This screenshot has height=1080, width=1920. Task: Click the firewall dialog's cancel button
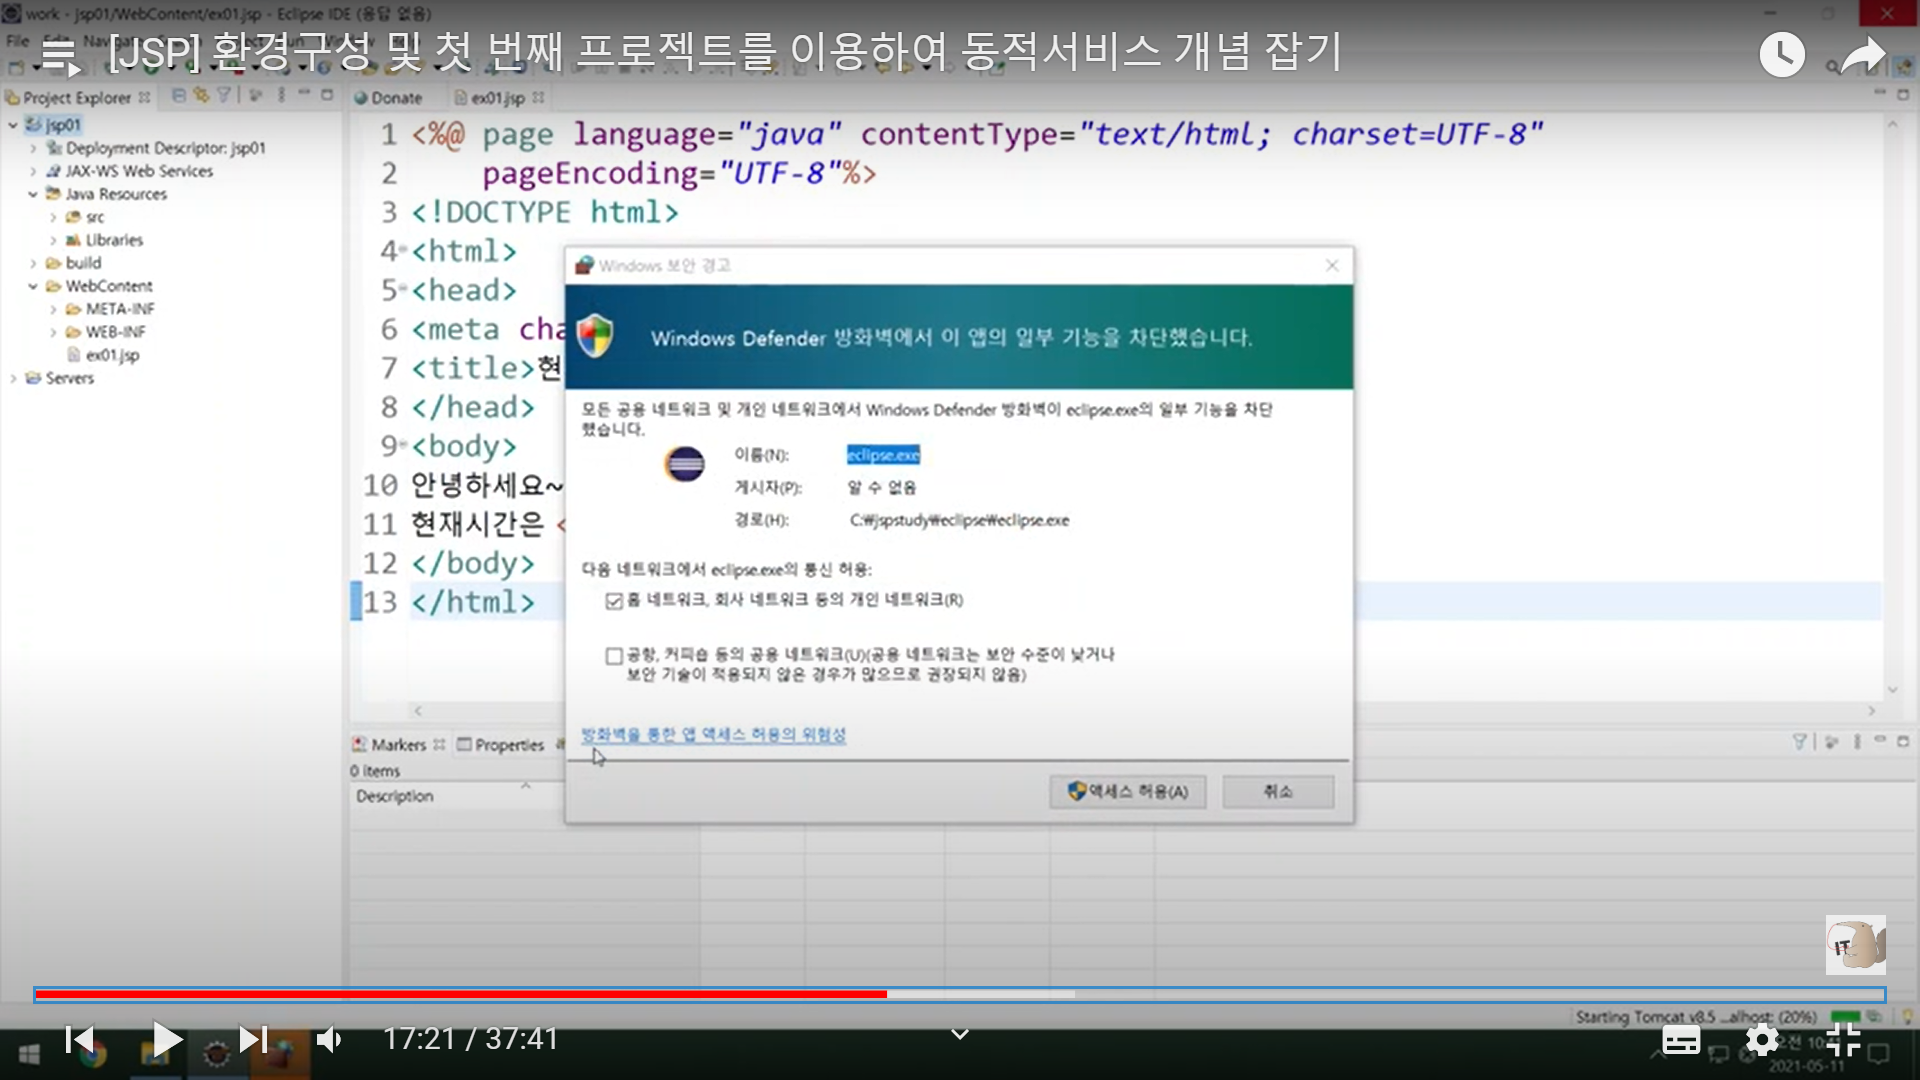tap(1278, 792)
